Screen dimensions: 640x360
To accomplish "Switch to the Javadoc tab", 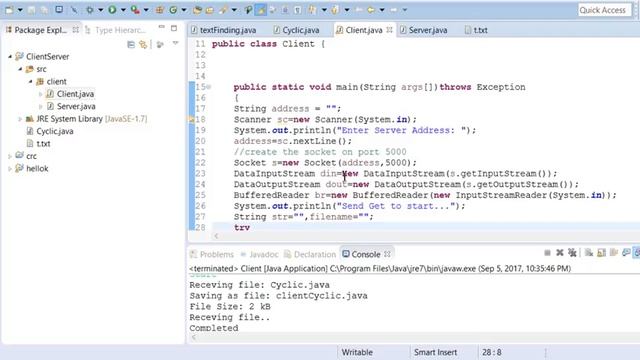I will coord(260,254).
